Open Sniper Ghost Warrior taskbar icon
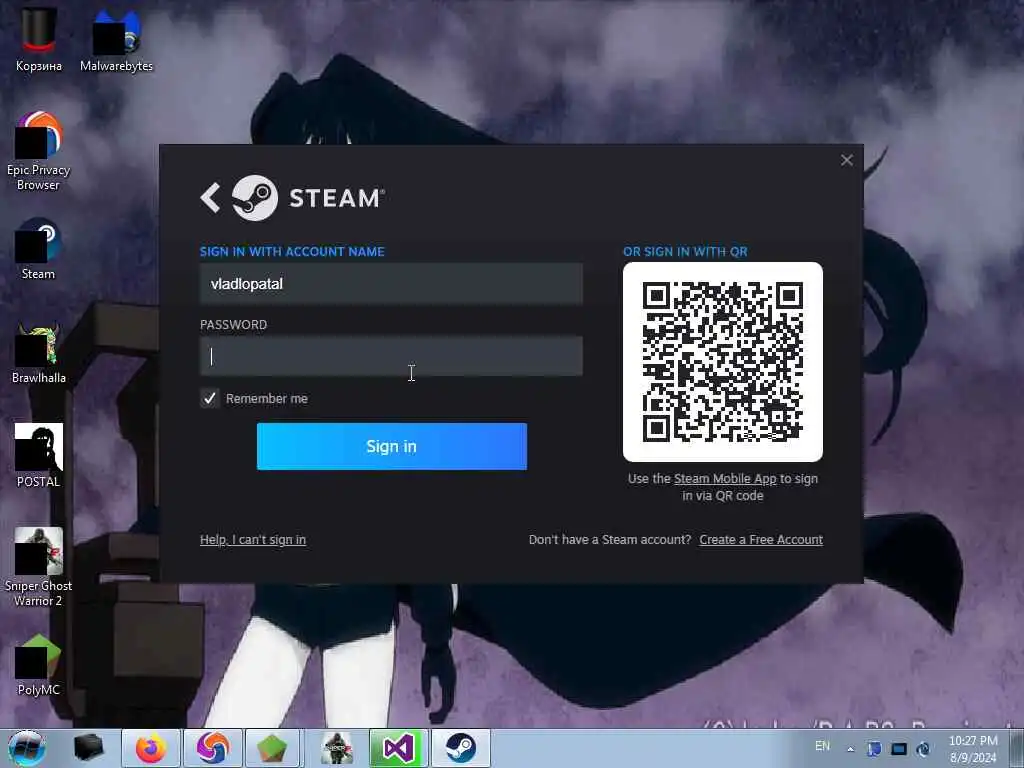Screen dimensions: 1024x768 click(337, 748)
